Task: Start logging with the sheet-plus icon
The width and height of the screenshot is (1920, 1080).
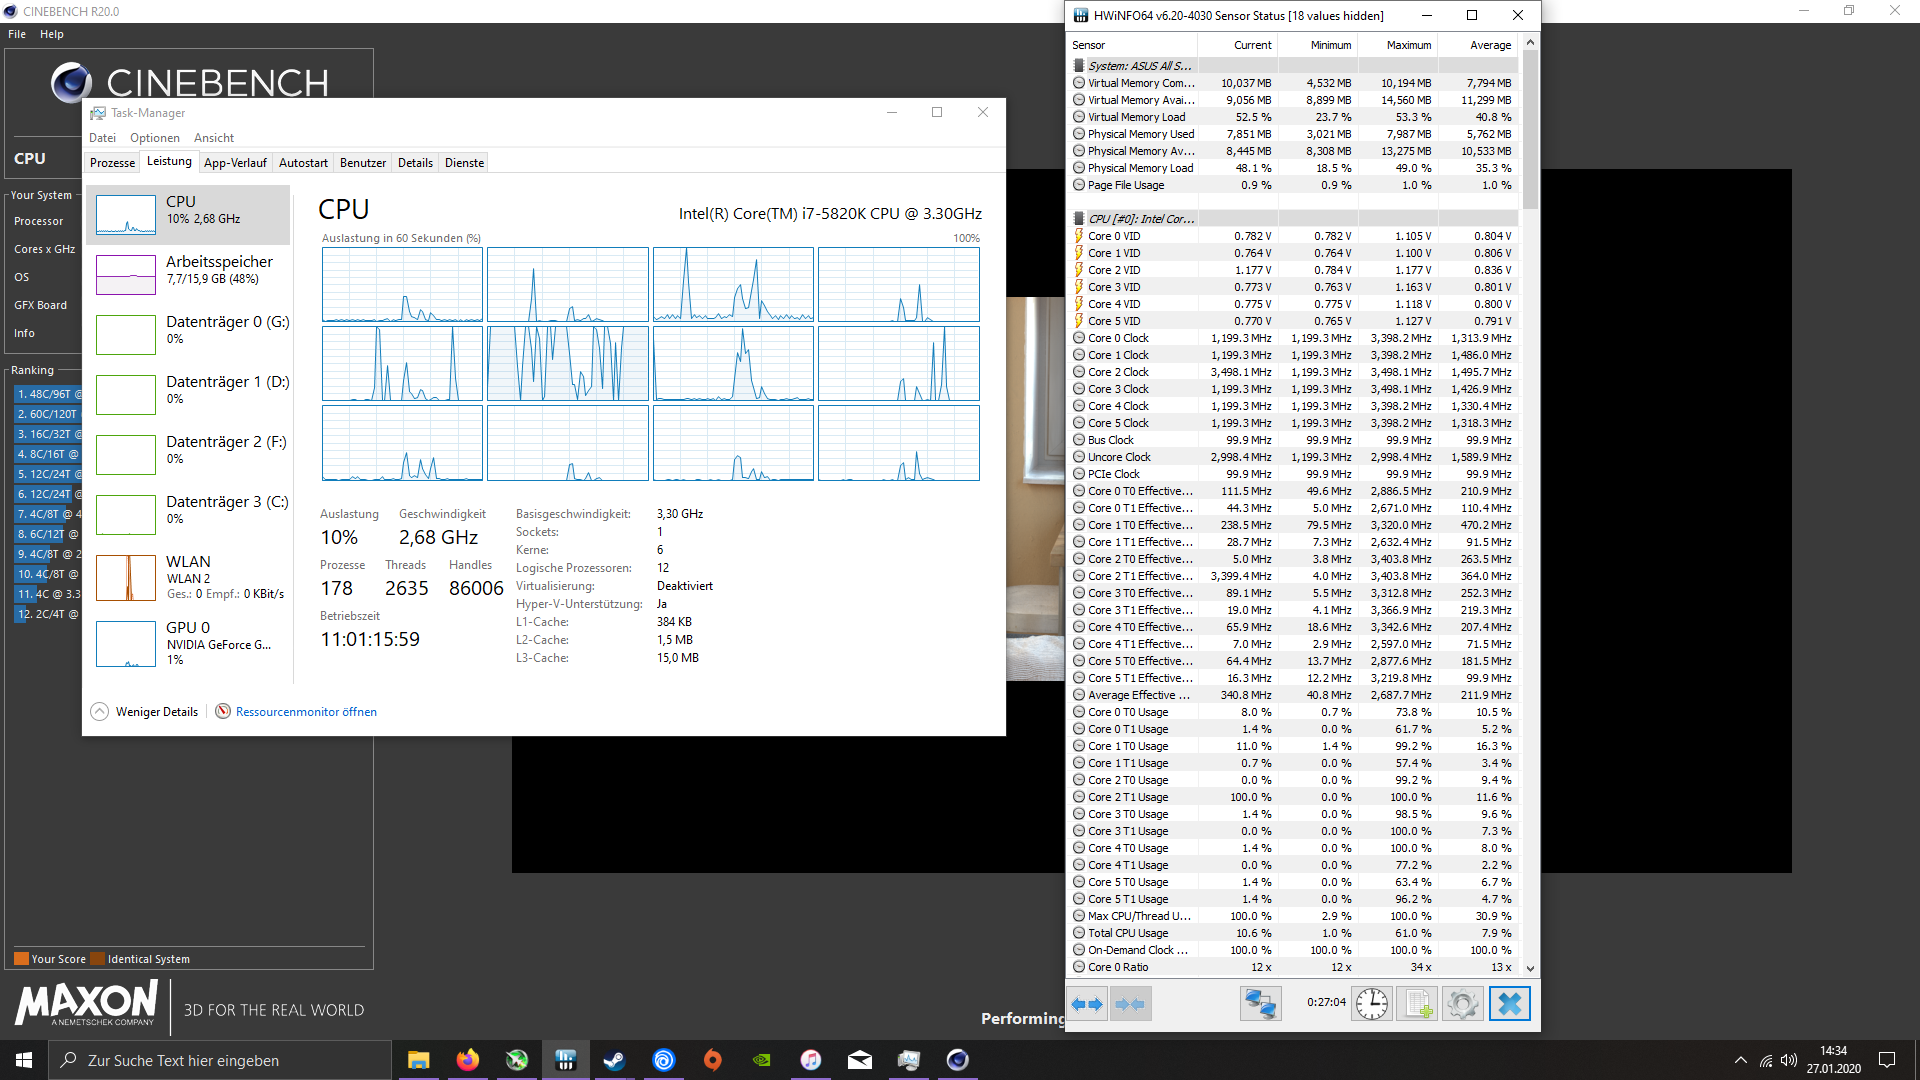Action: click(x=1417, y=1004)
